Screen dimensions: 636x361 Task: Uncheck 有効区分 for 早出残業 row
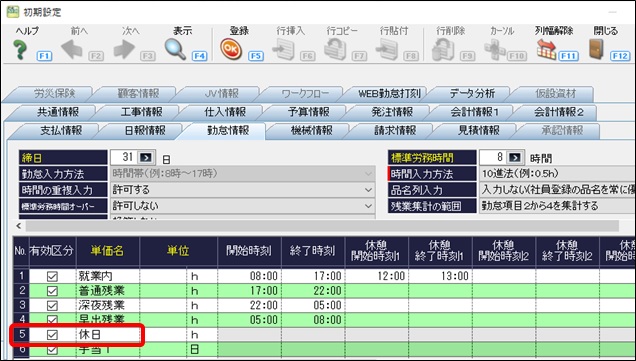[52, 320]
